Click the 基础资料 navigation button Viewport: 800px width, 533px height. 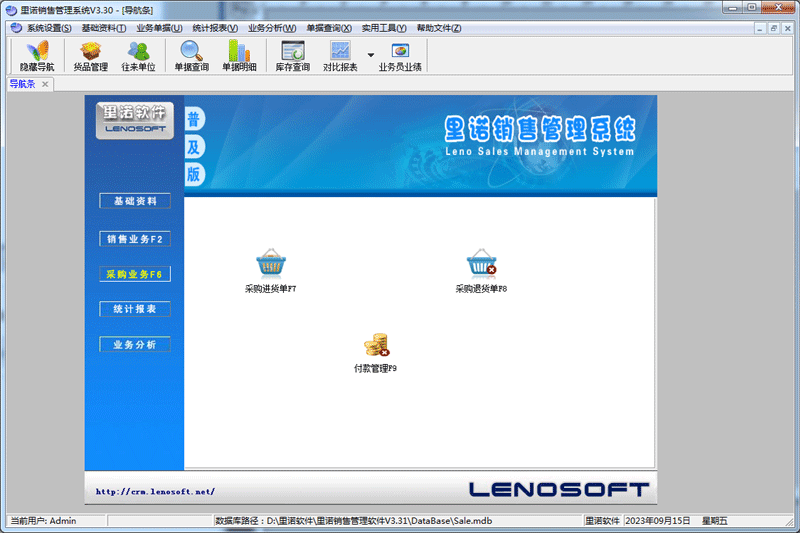pos(135,201)
